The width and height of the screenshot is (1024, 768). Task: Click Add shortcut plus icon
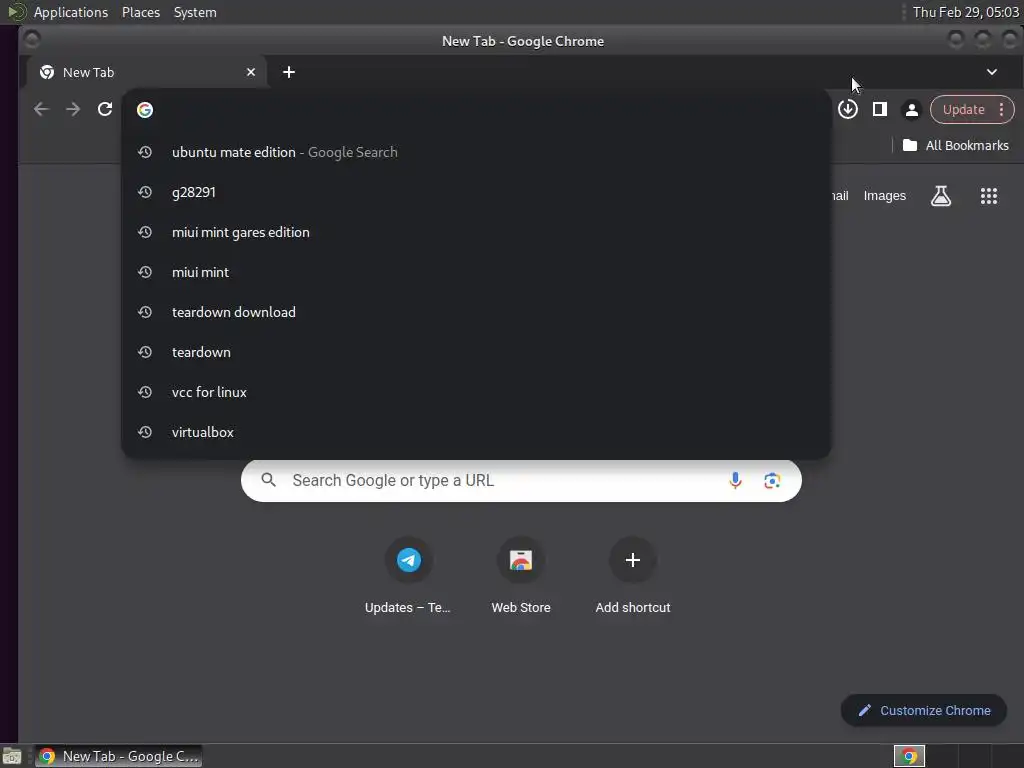click(633, 560)
